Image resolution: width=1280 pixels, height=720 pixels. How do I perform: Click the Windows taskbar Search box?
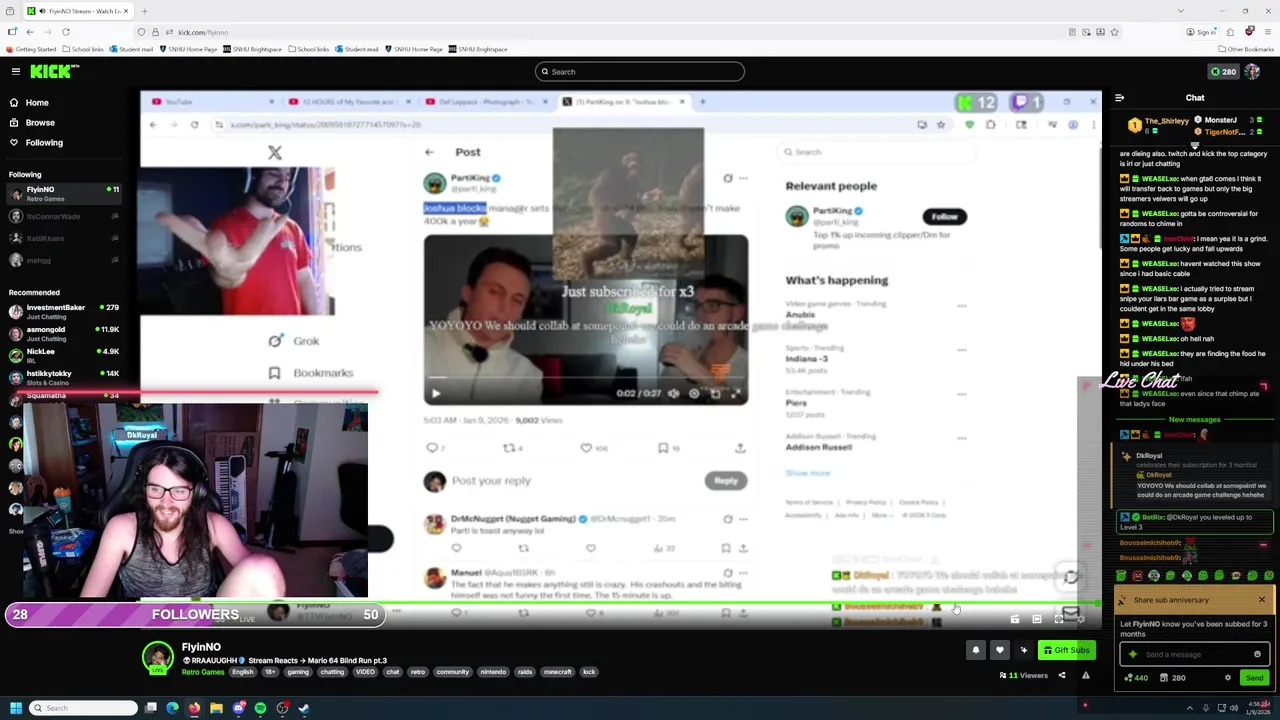pyautogui.click(x=84, y=708)
